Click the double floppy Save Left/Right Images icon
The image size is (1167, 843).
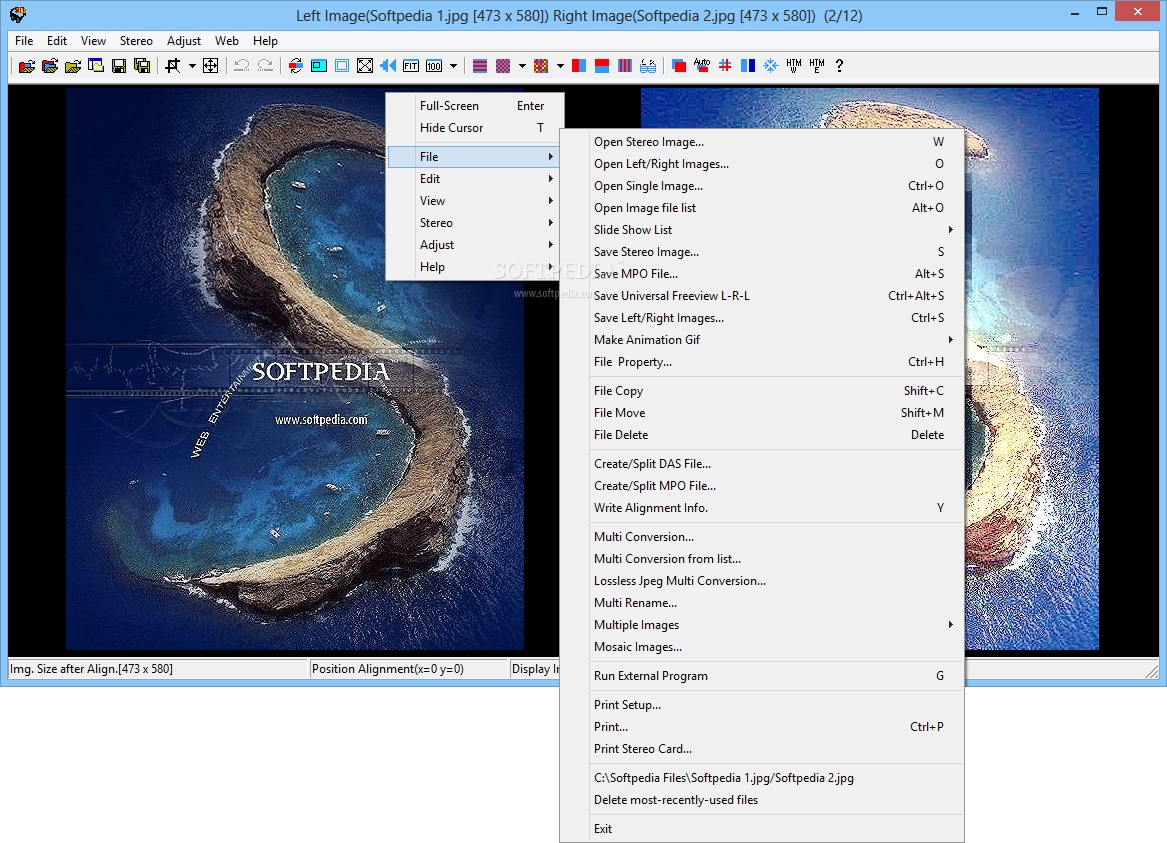pyautogui.click(x=142, y=65)
